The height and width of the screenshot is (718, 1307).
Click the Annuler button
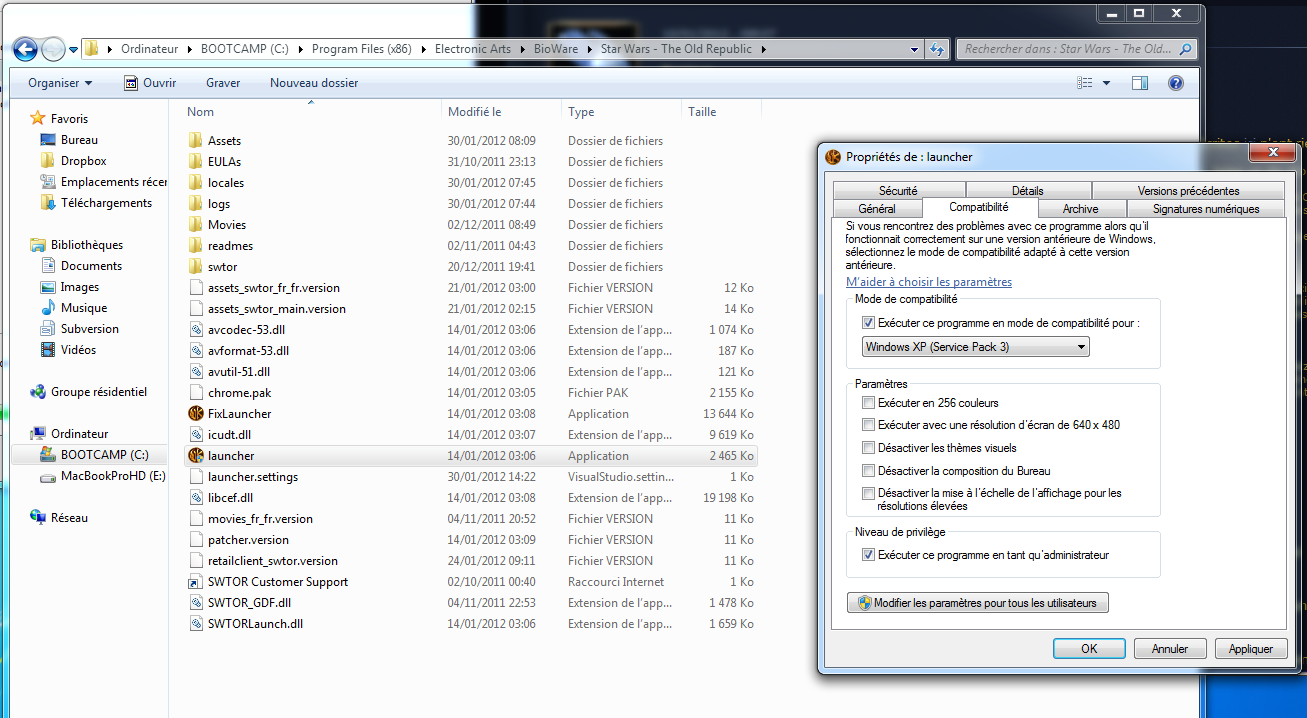tap(1170, 649)
